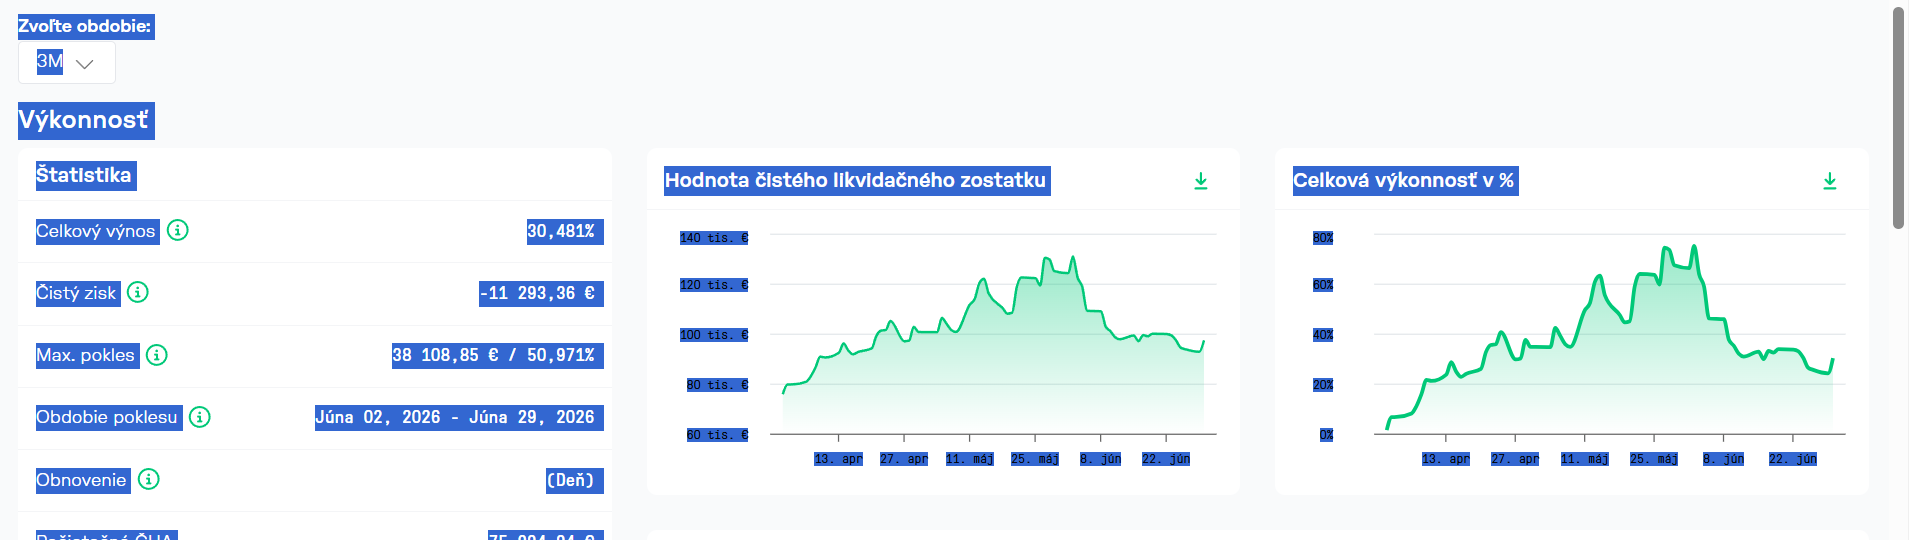1910x540 pixels.
Task: Click the Výkonnosť section heading
Action: (x=86, y=121)
